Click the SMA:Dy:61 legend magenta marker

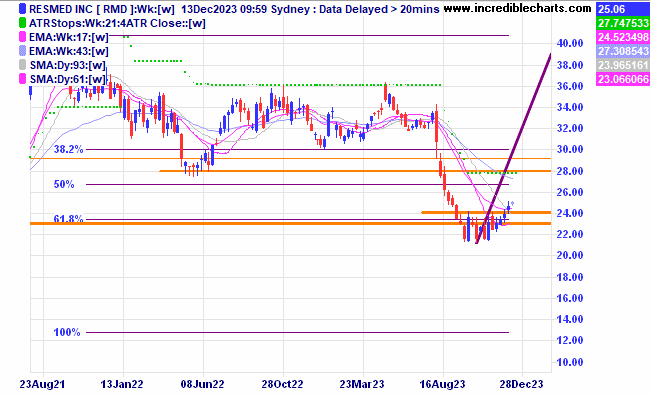(22, 79)
